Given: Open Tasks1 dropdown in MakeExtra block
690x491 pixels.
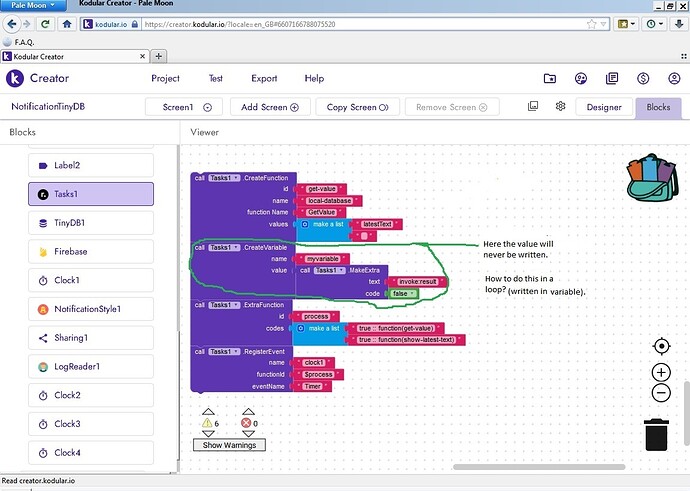Looking at the screenshot, I should [329, 270].
